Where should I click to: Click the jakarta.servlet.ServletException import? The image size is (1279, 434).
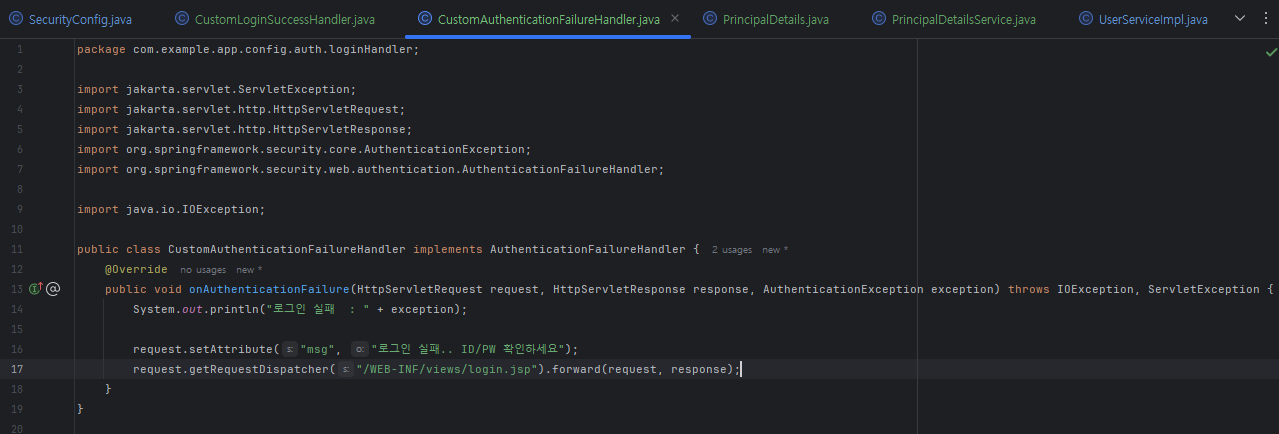[216, 89]
